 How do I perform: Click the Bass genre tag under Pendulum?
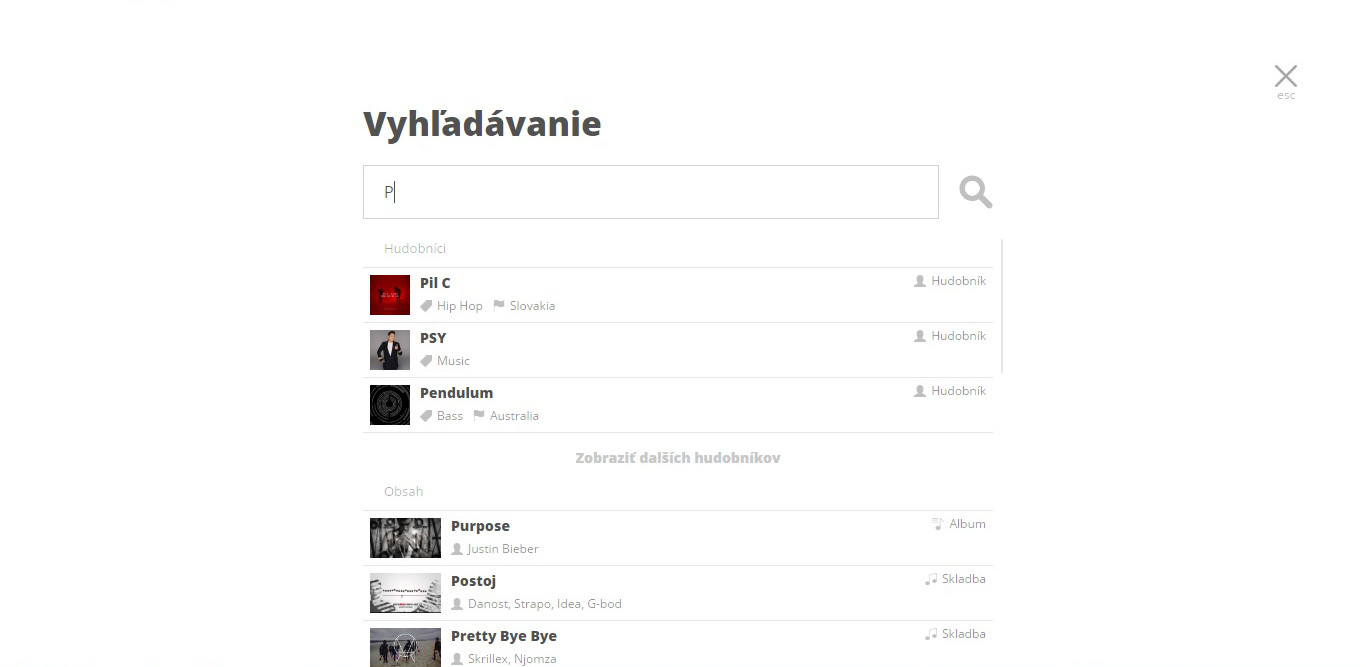(x=441, y=416)
